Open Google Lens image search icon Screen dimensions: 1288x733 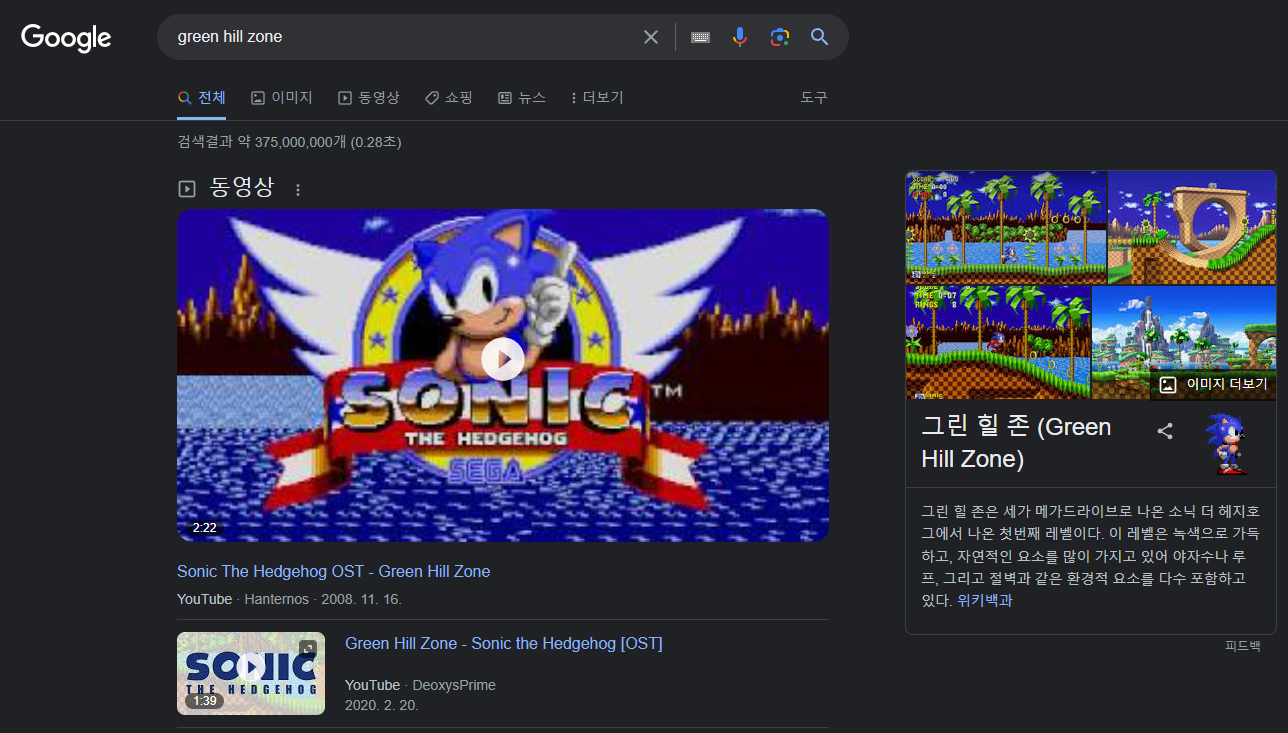pos(779,37)
